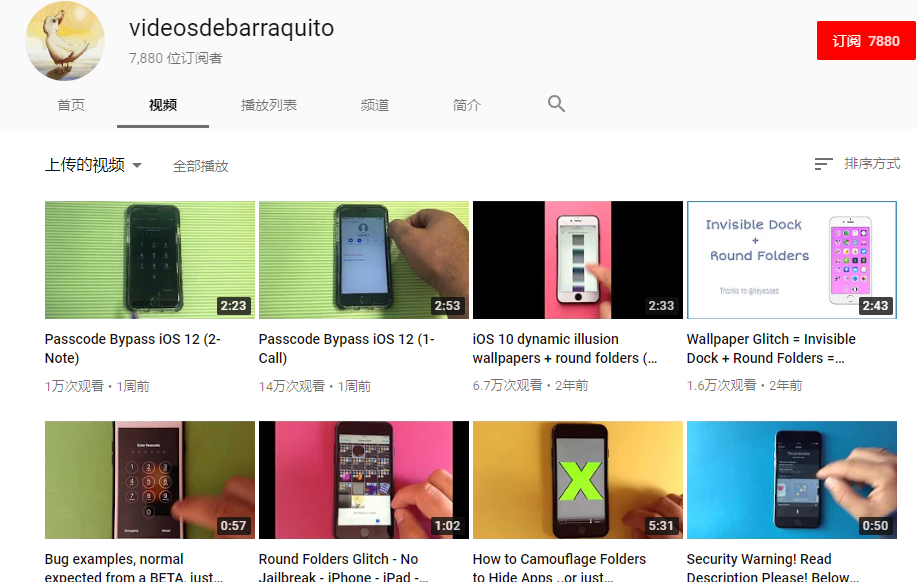The height and width of the screenshot is (582, 918).
Task: Click the red 订阅 7880 subscribe button
Action: (x=866, y=40)
